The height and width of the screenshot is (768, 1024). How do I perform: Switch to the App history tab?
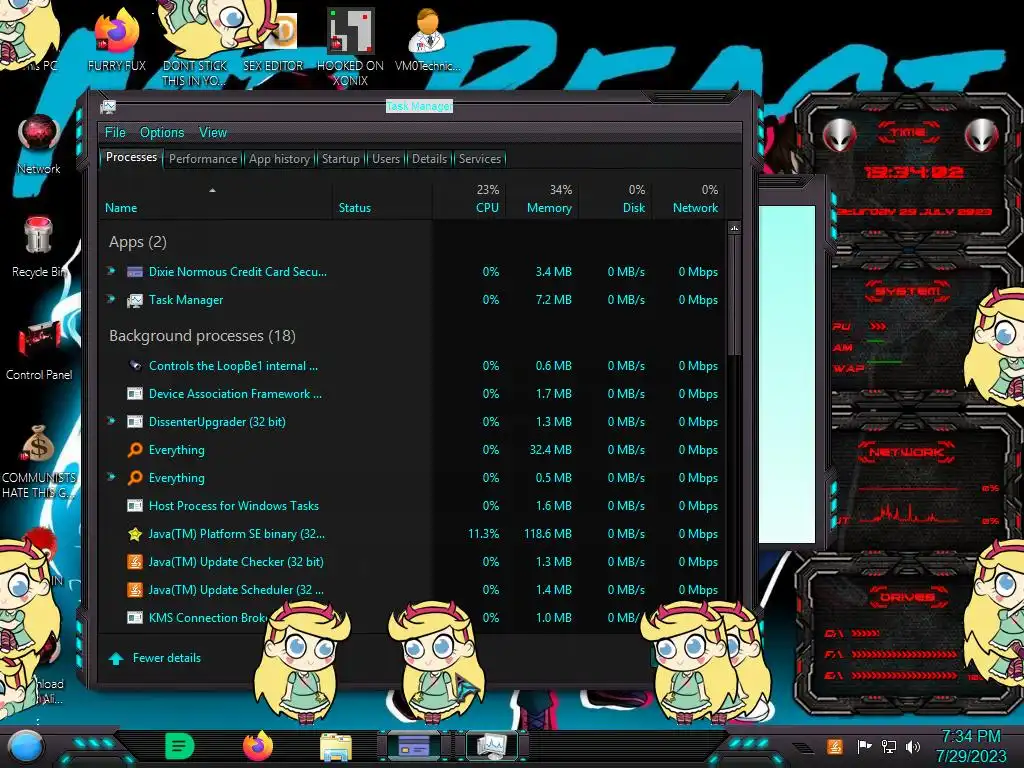pyautogui.click(x=280, y=159)
